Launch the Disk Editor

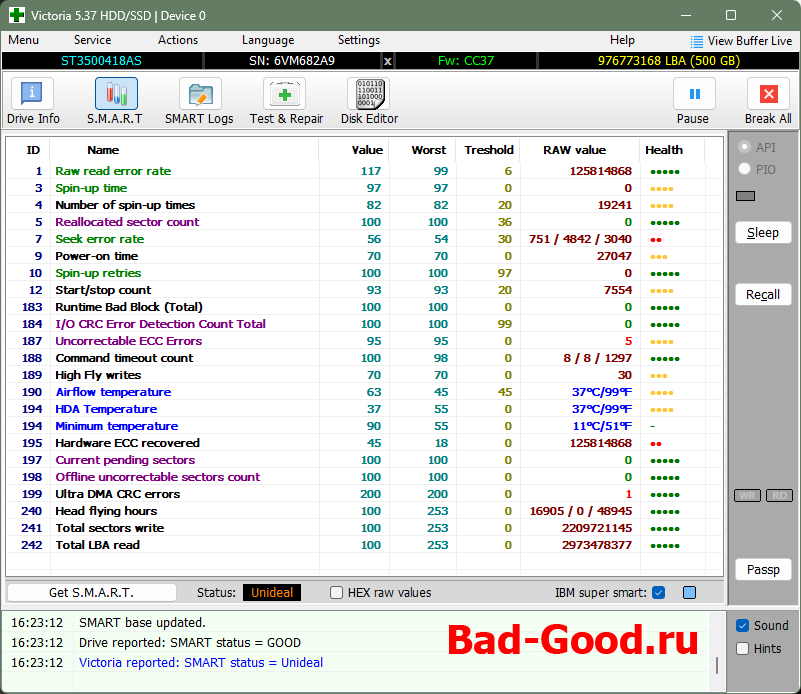coord(369,101)
